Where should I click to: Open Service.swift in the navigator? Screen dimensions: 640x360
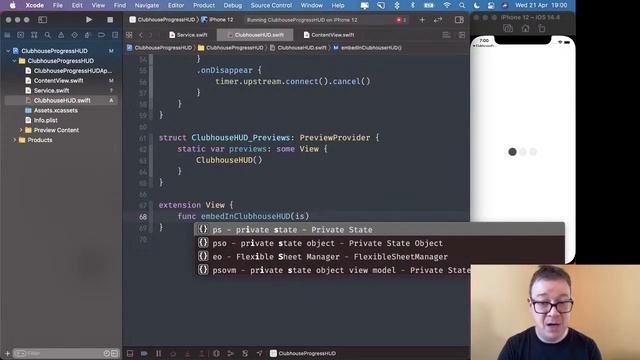point(47,91)
